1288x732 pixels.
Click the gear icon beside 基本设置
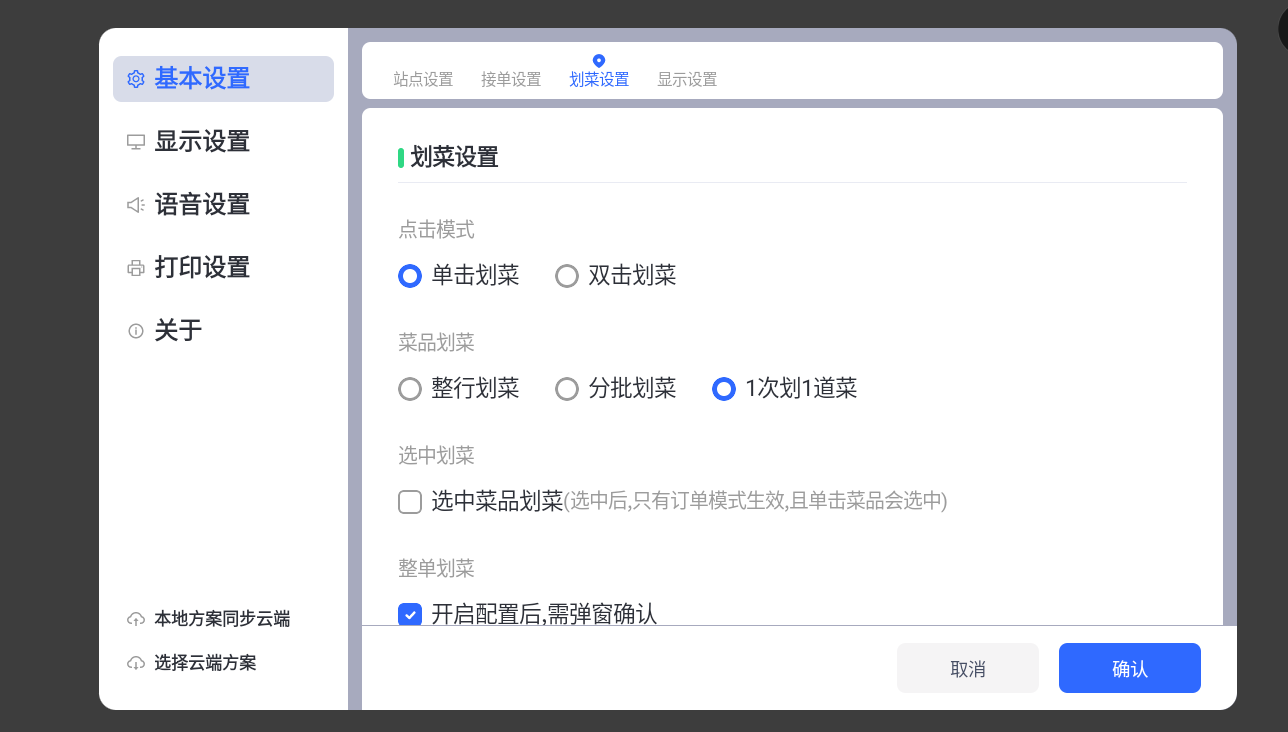click(136, 79)
